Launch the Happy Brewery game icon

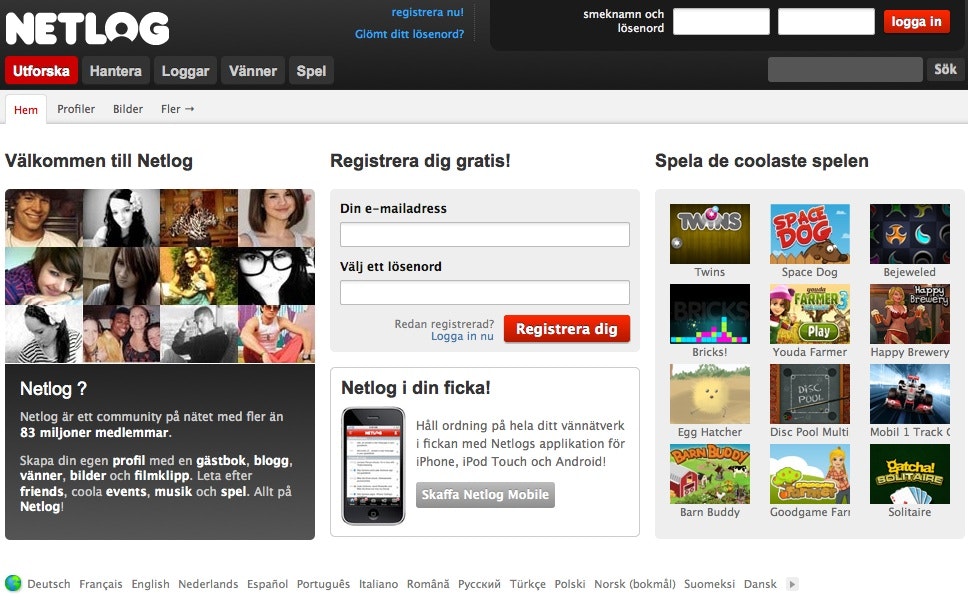click(x=909, y=313)
